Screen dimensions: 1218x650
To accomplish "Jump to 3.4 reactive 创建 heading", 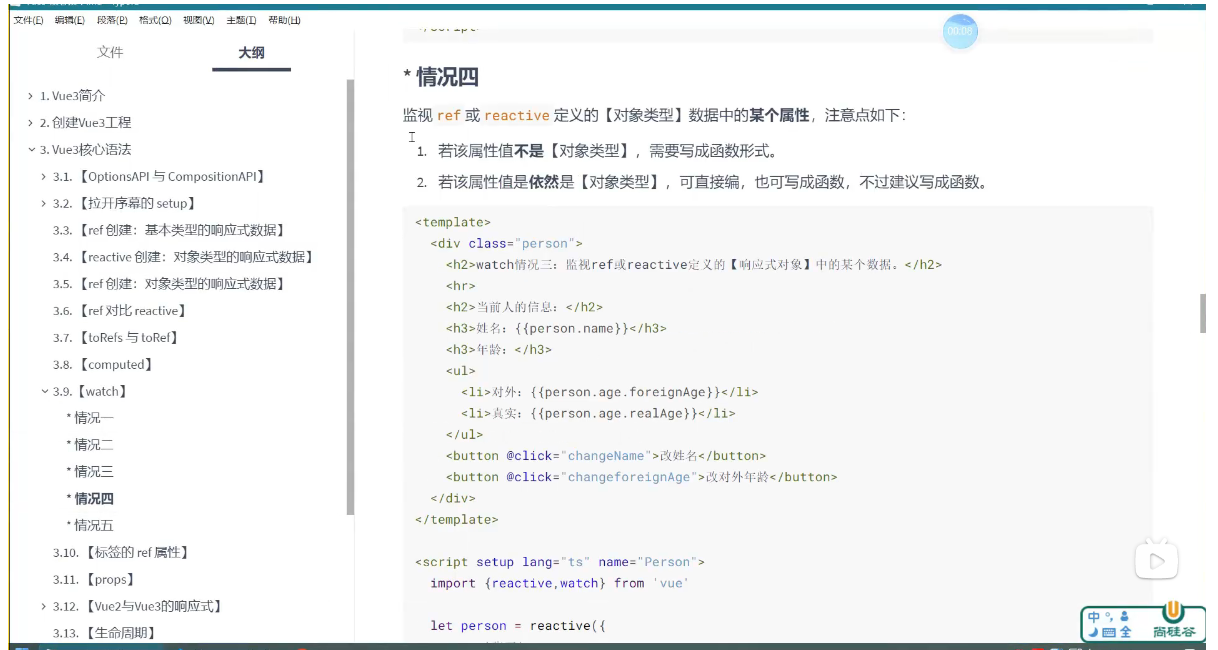I will coord(184,258).
